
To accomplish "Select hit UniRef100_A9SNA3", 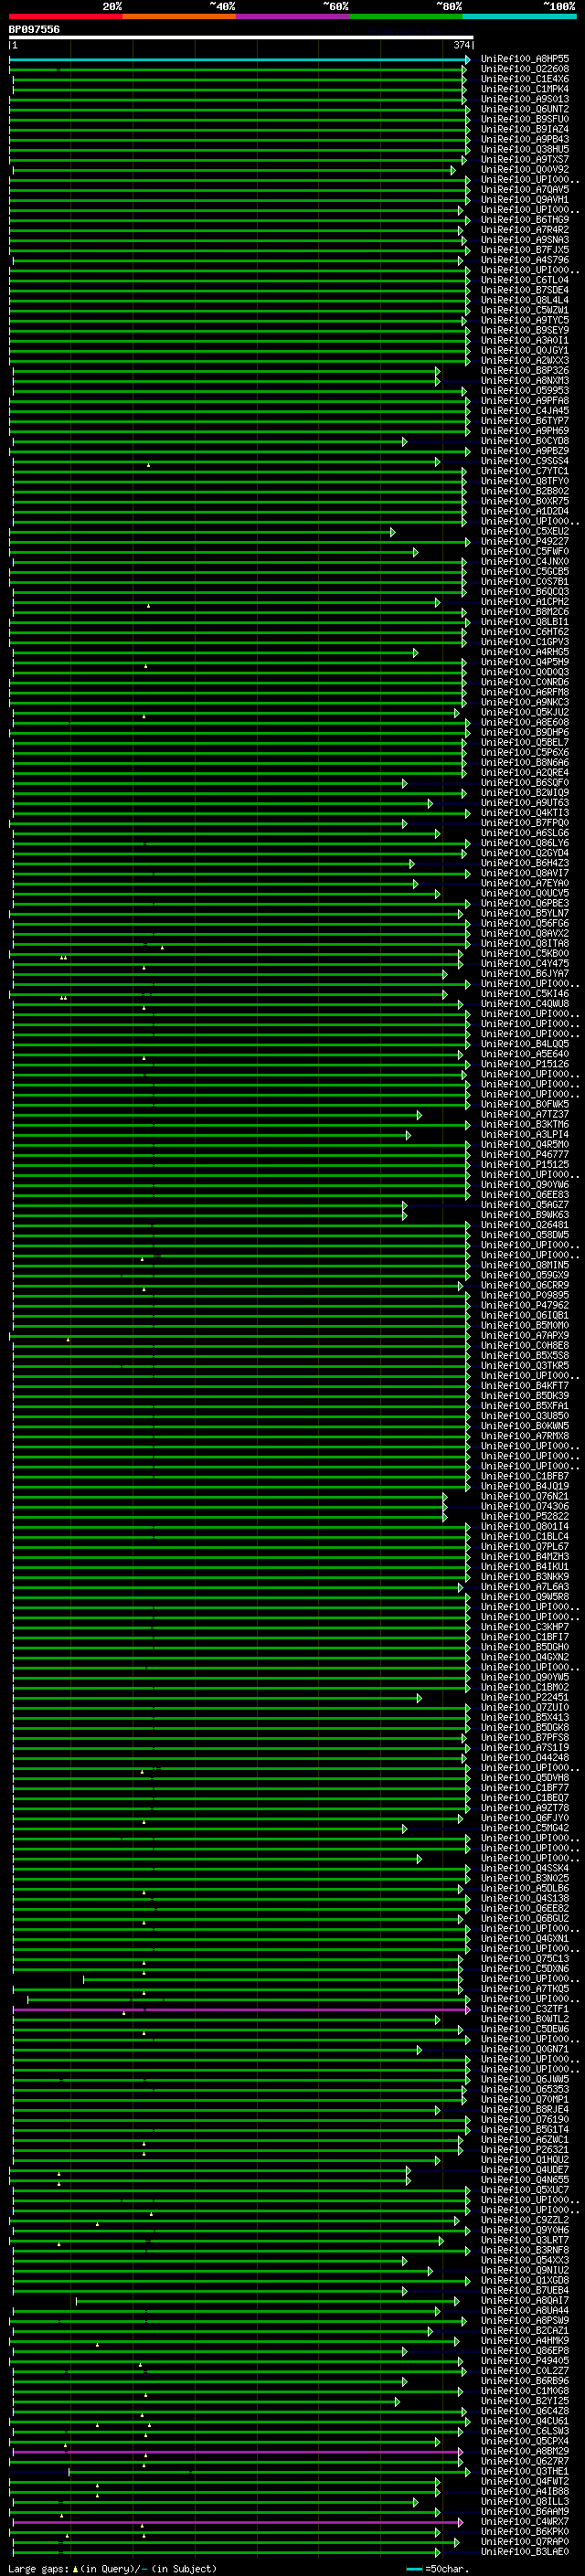I will tap(525, 240).
